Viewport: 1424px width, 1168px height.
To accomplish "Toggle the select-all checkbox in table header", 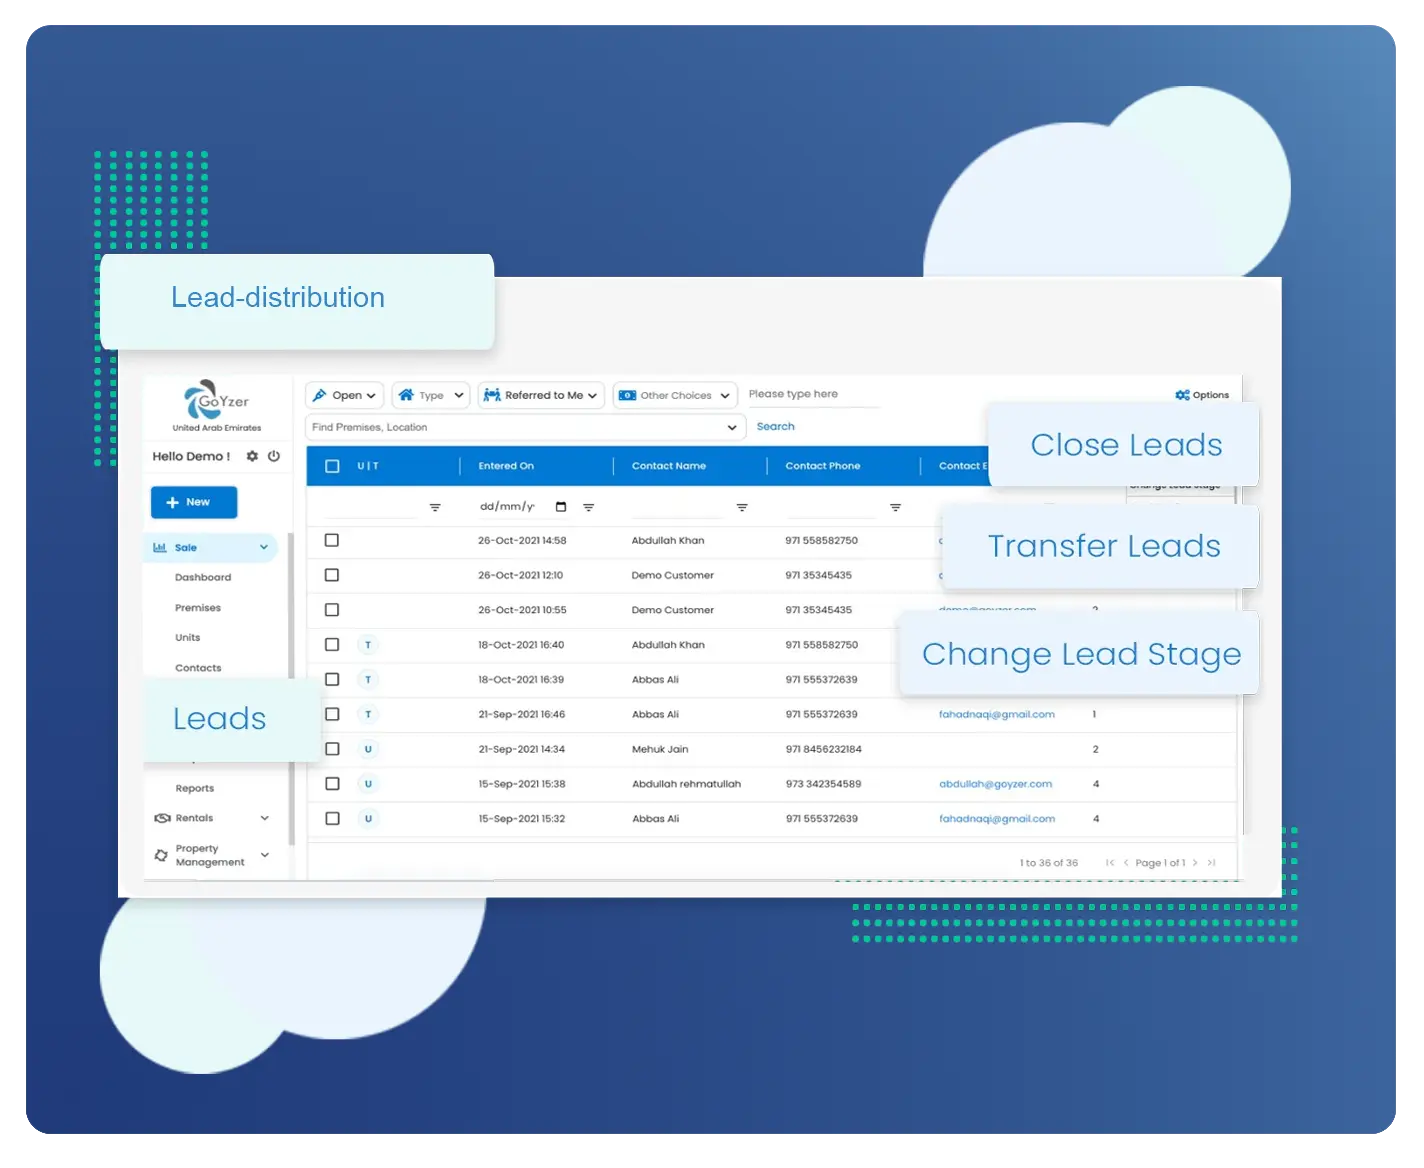I will 333,466.
